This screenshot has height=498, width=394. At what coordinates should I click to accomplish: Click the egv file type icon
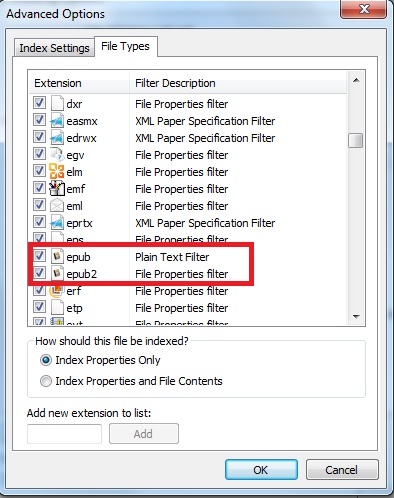tap(57, 154)
